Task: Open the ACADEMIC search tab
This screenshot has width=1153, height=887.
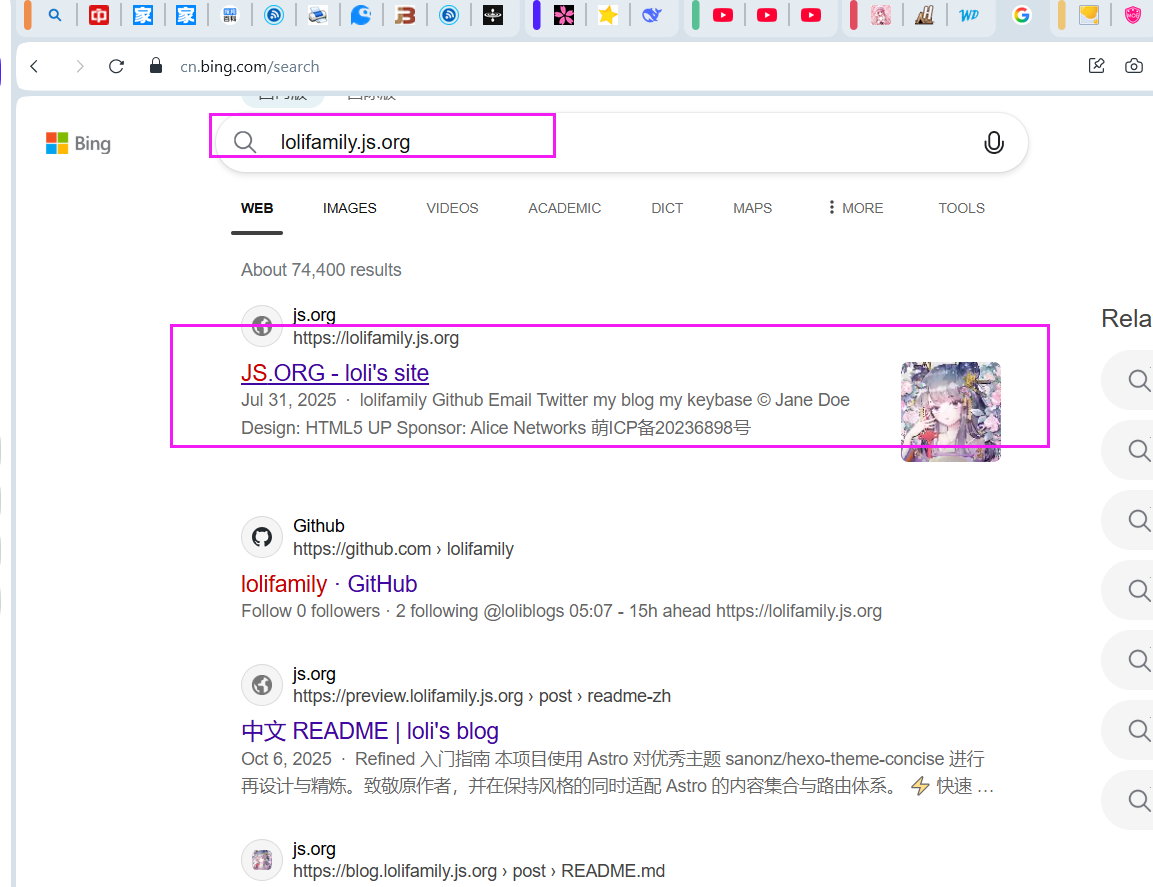Action: pyautogui.click(x=564, y=208)
